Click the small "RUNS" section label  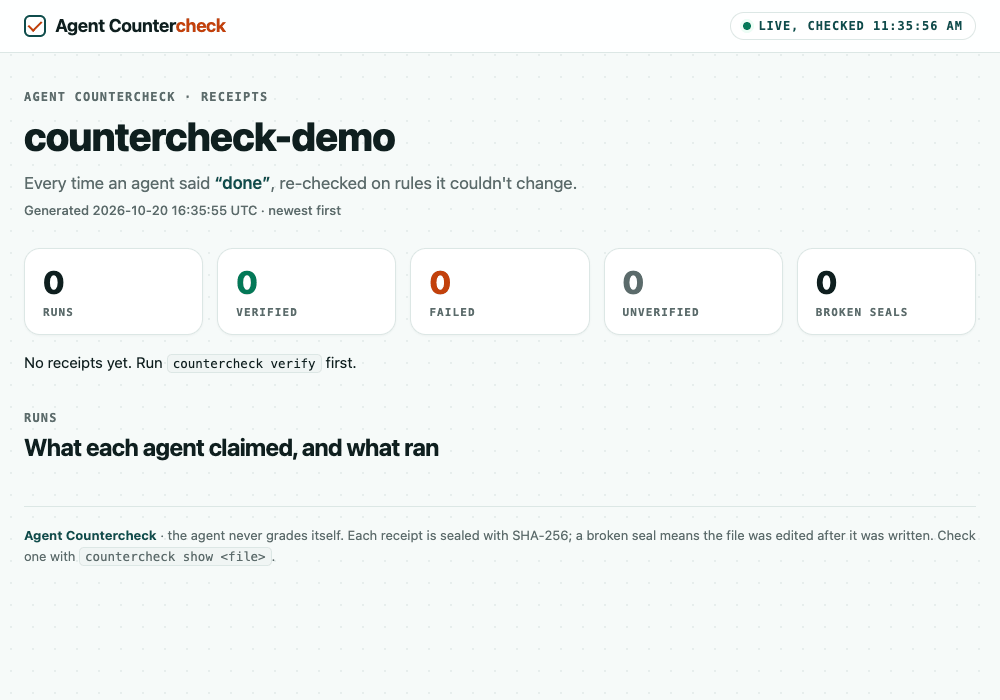coord(40,418)
